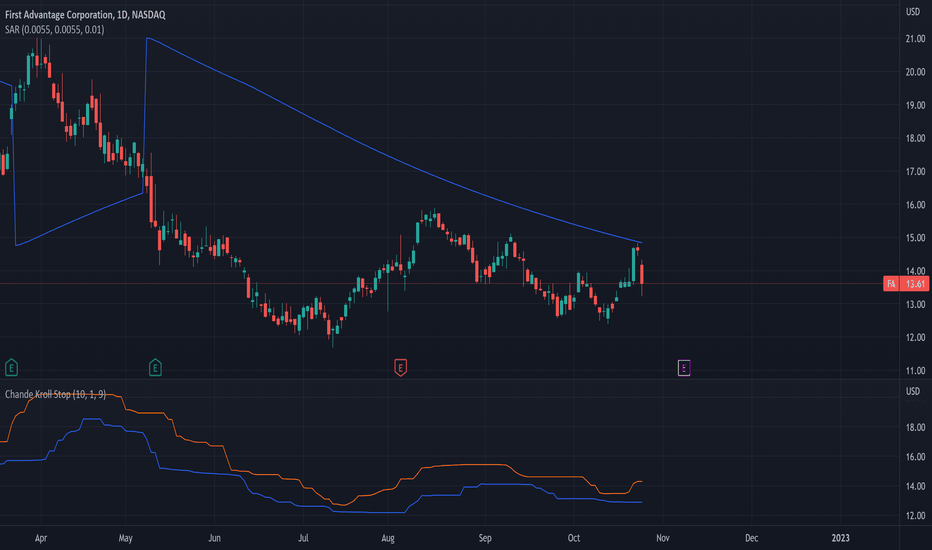Click the blue SAR line peak near May
Screen dimensions: 932x550
pos(147,39)
